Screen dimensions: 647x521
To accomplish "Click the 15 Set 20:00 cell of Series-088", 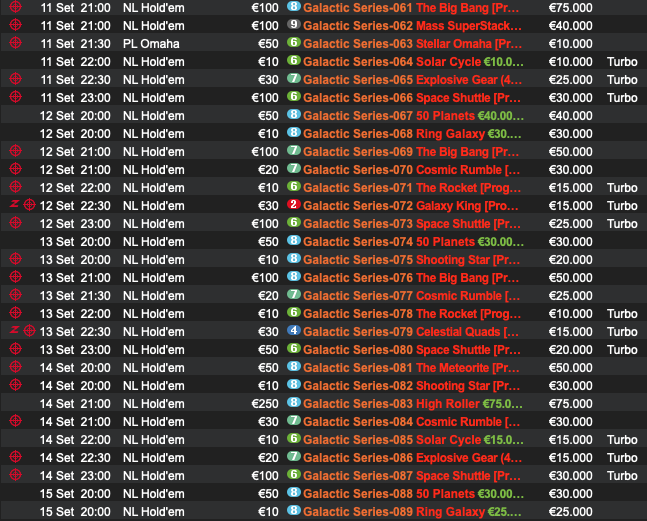I will 76,494.
